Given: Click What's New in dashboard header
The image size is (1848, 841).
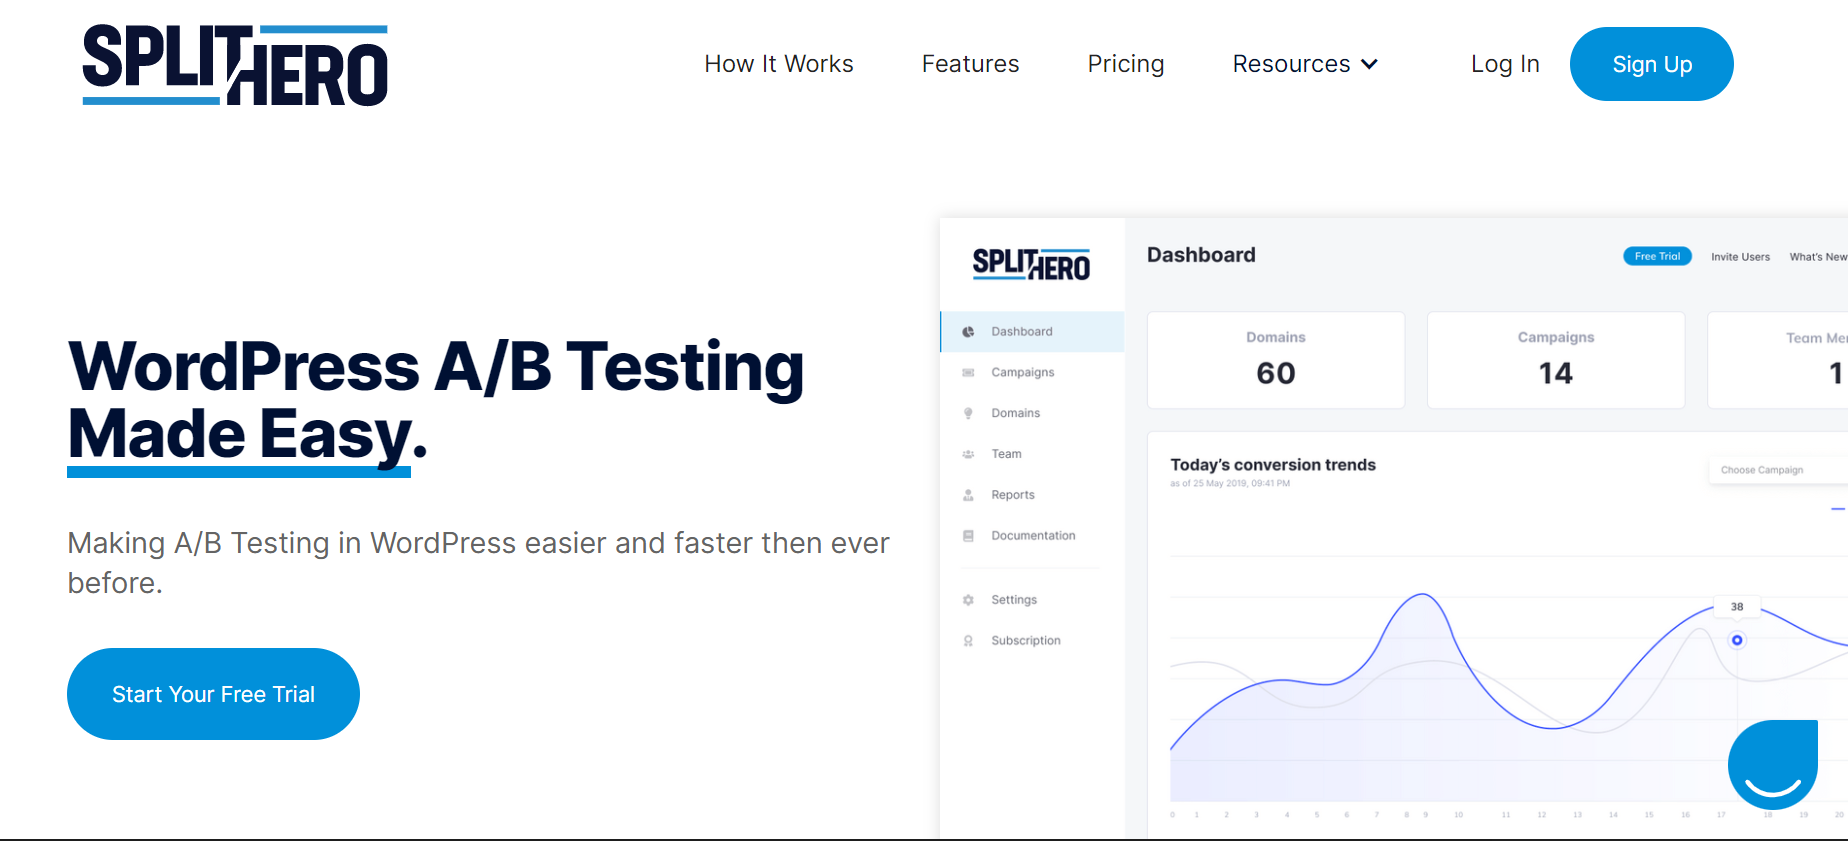Looking at the screenshot, I should (x=1818, y=257).
